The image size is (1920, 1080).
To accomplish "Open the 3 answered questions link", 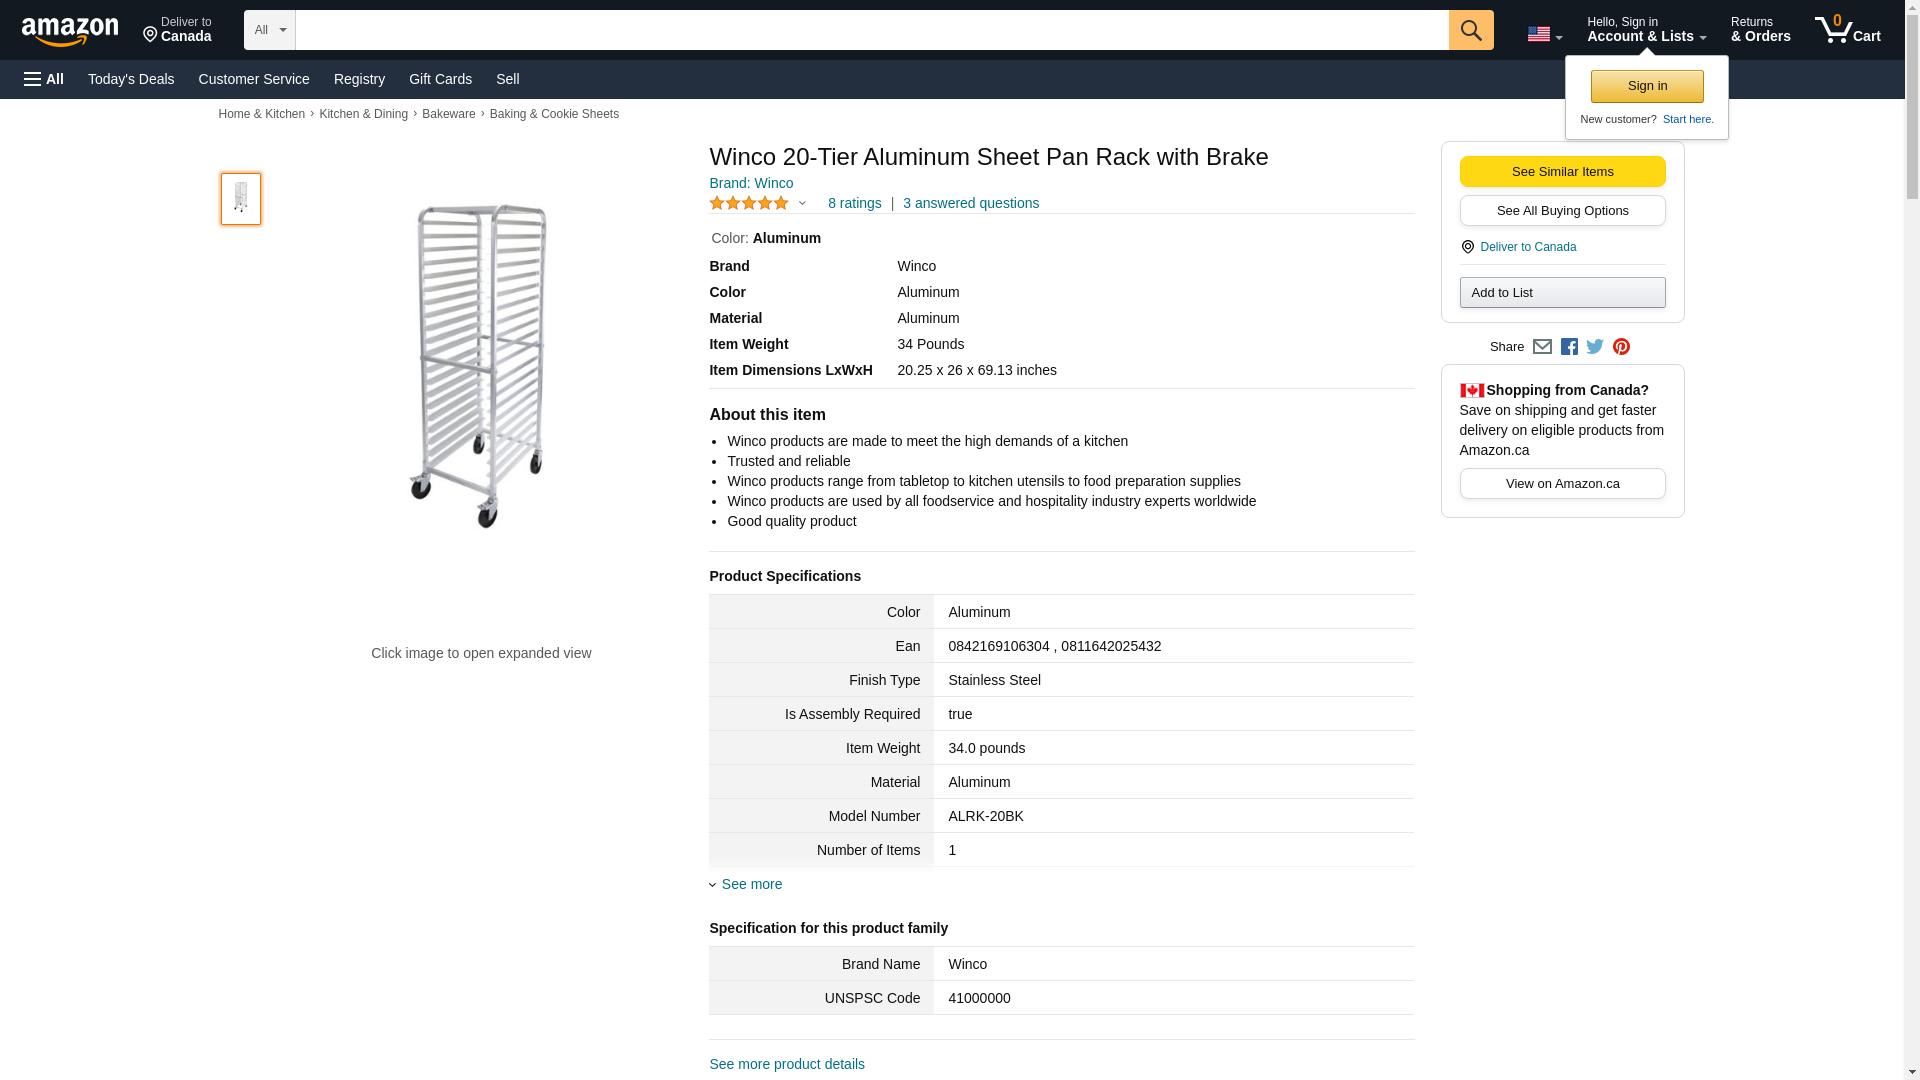I will [970, 203].
